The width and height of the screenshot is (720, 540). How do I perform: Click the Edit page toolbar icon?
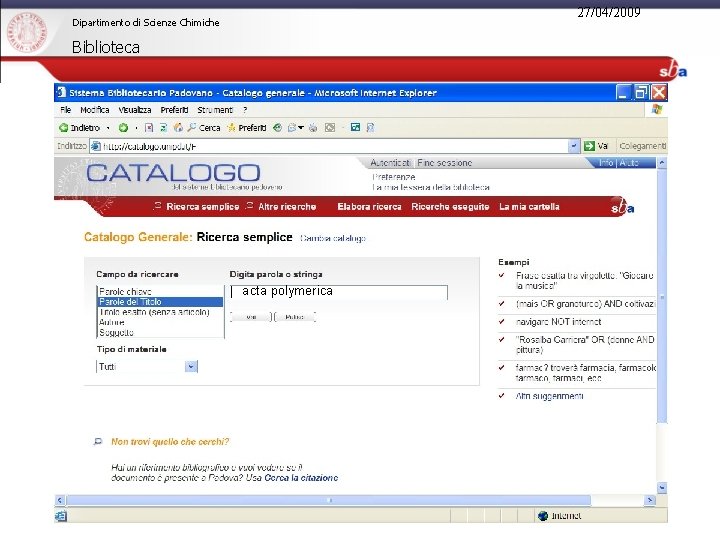pos(330,128)
